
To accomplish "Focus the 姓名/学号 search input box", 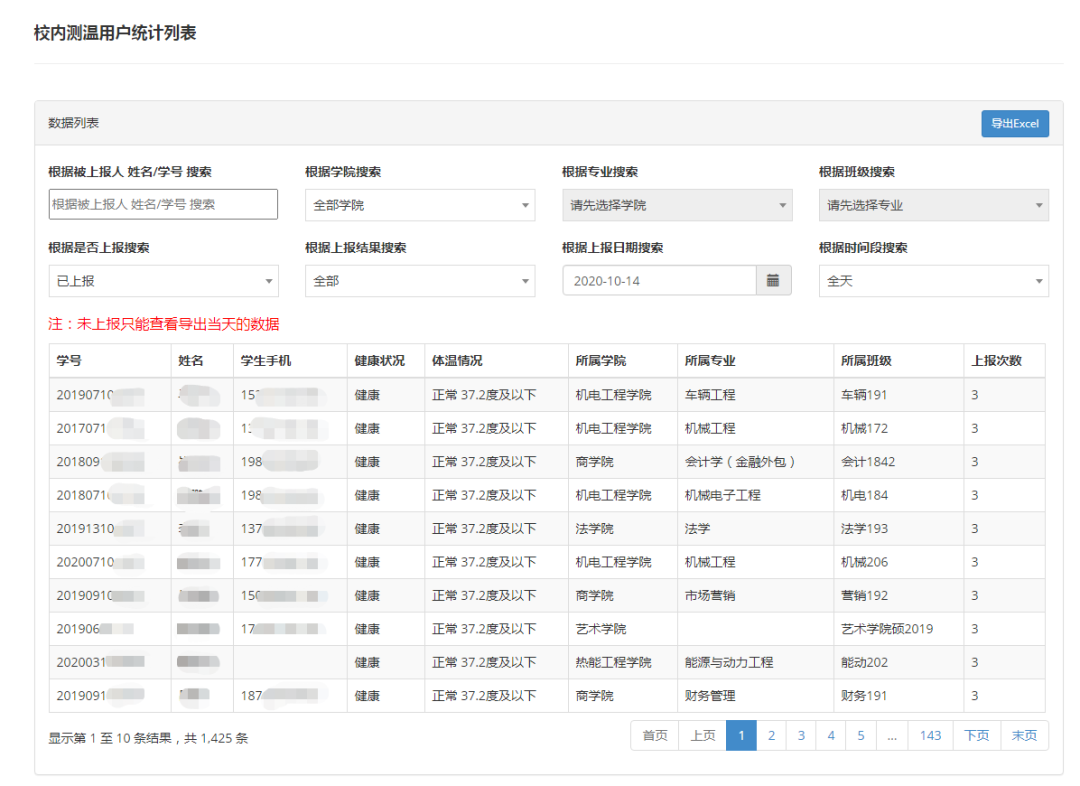I will coord(163,205).
